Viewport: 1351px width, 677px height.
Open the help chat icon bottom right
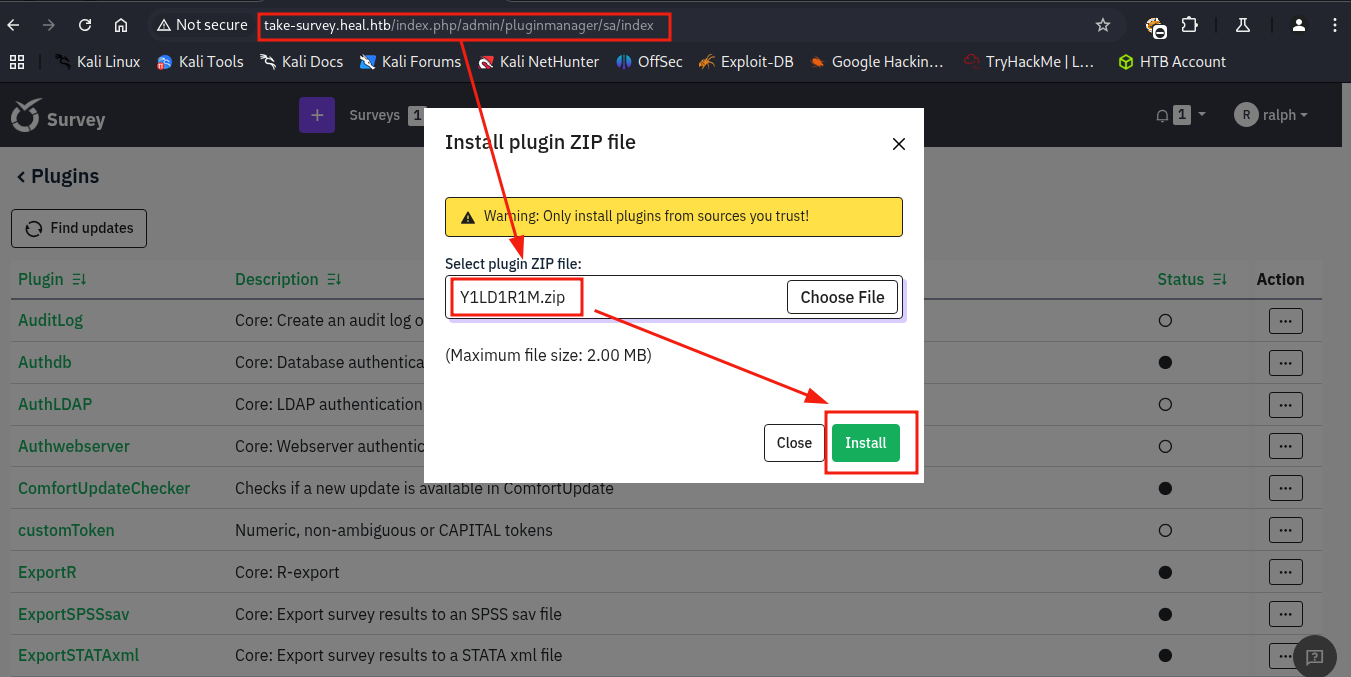coord(1314,656)
